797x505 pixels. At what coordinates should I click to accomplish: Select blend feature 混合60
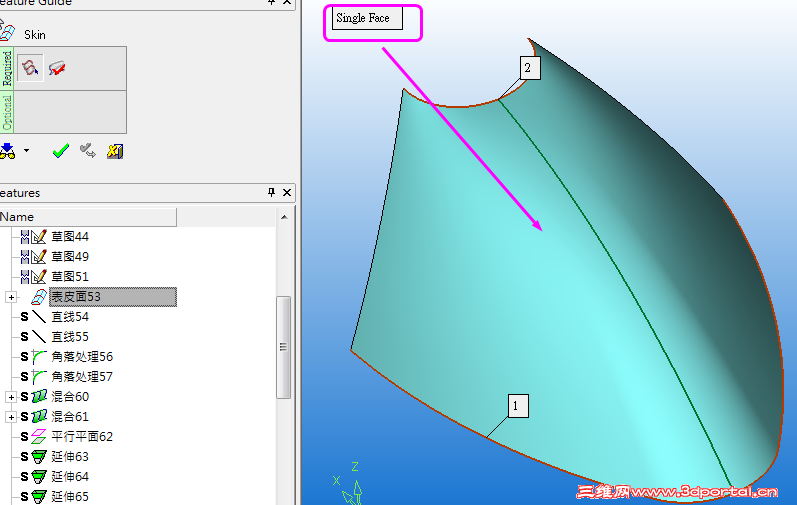click(70, 397)
